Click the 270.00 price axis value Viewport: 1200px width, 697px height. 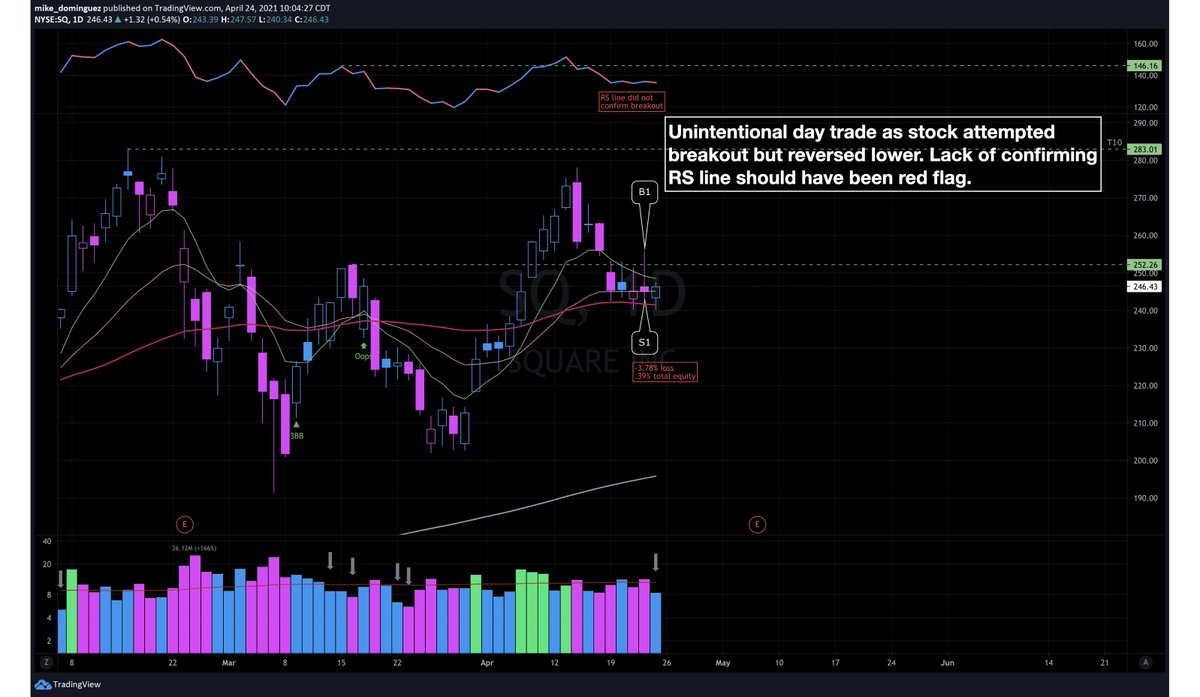click(1146, 198)
